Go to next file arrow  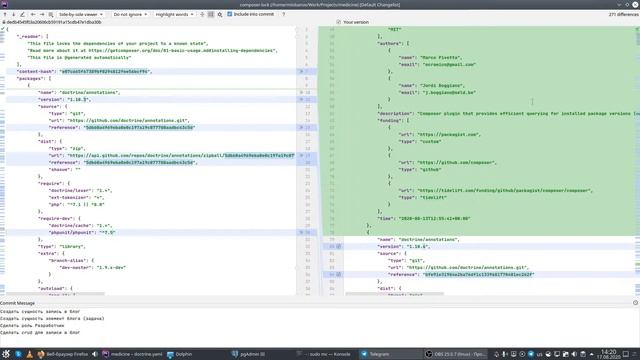click(42, 14)
